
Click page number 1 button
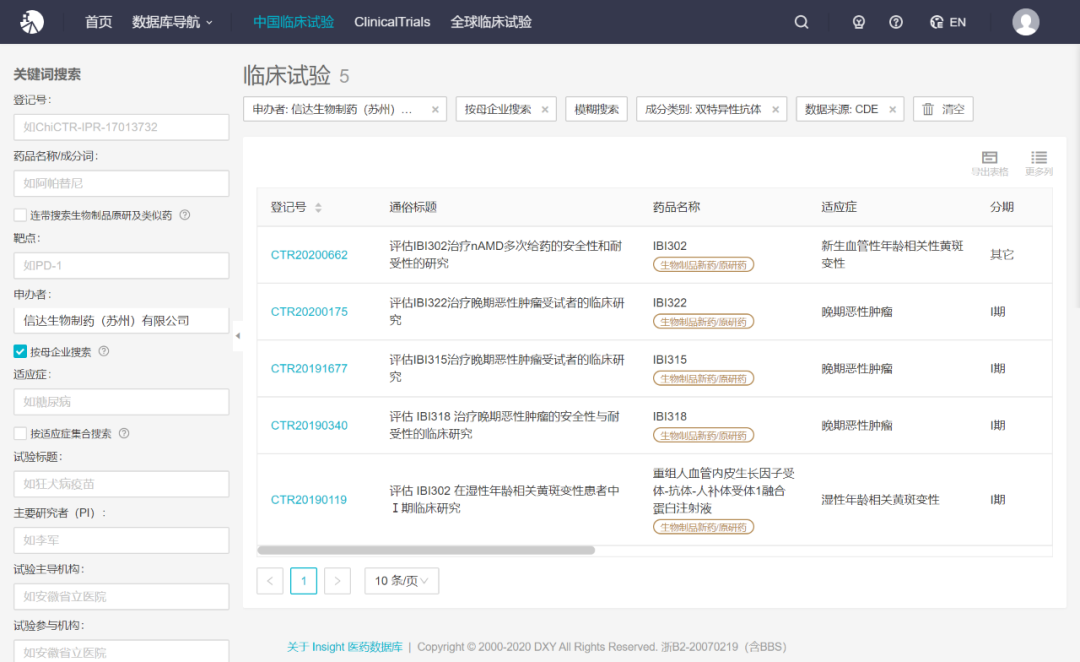(x=304, y=581)
